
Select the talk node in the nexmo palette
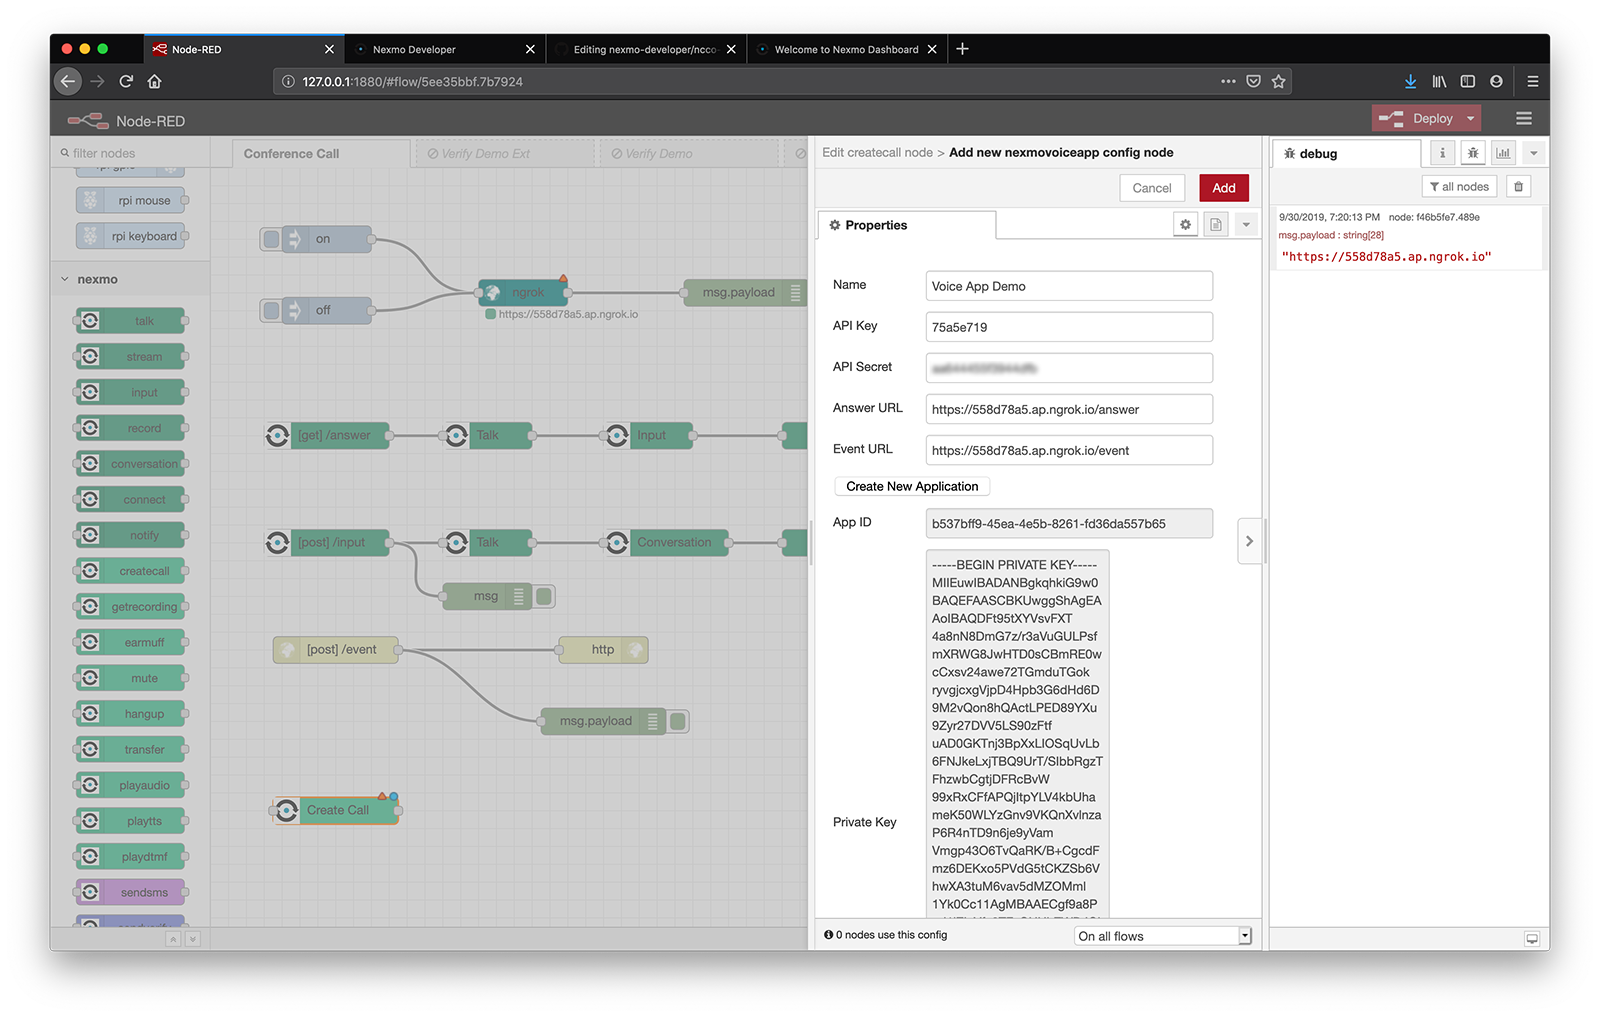[130, 321]
